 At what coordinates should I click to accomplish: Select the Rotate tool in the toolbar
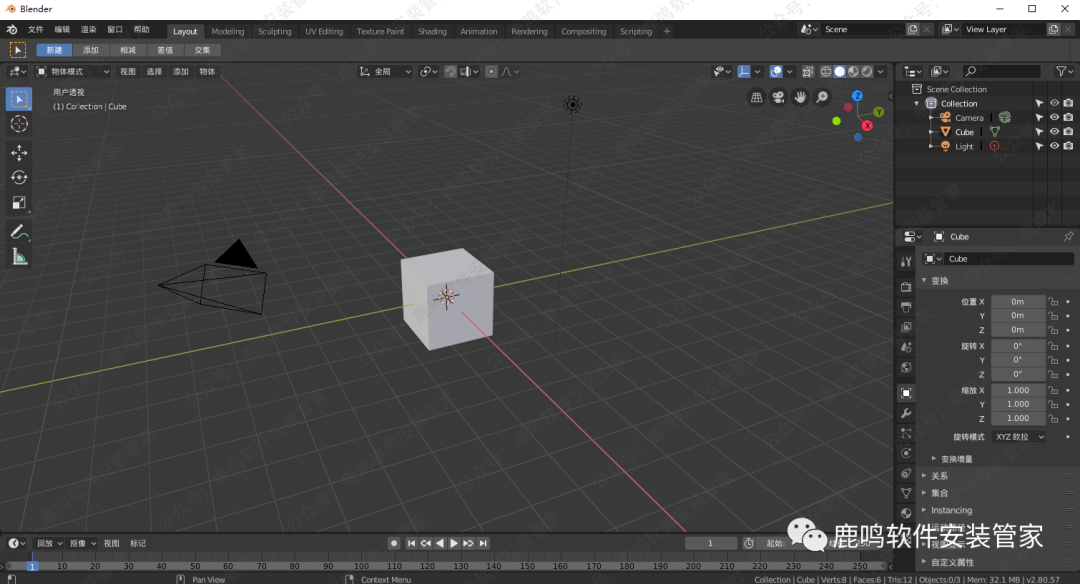[19, 177]
